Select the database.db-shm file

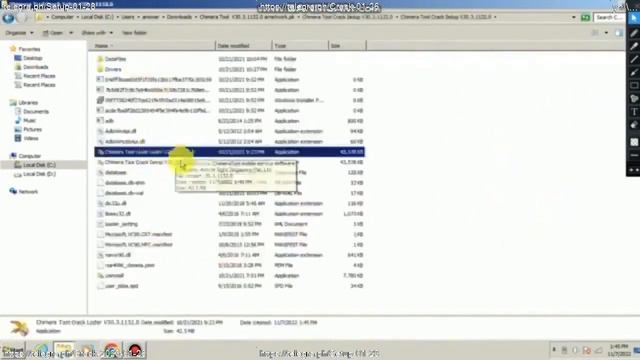point(125,182)
